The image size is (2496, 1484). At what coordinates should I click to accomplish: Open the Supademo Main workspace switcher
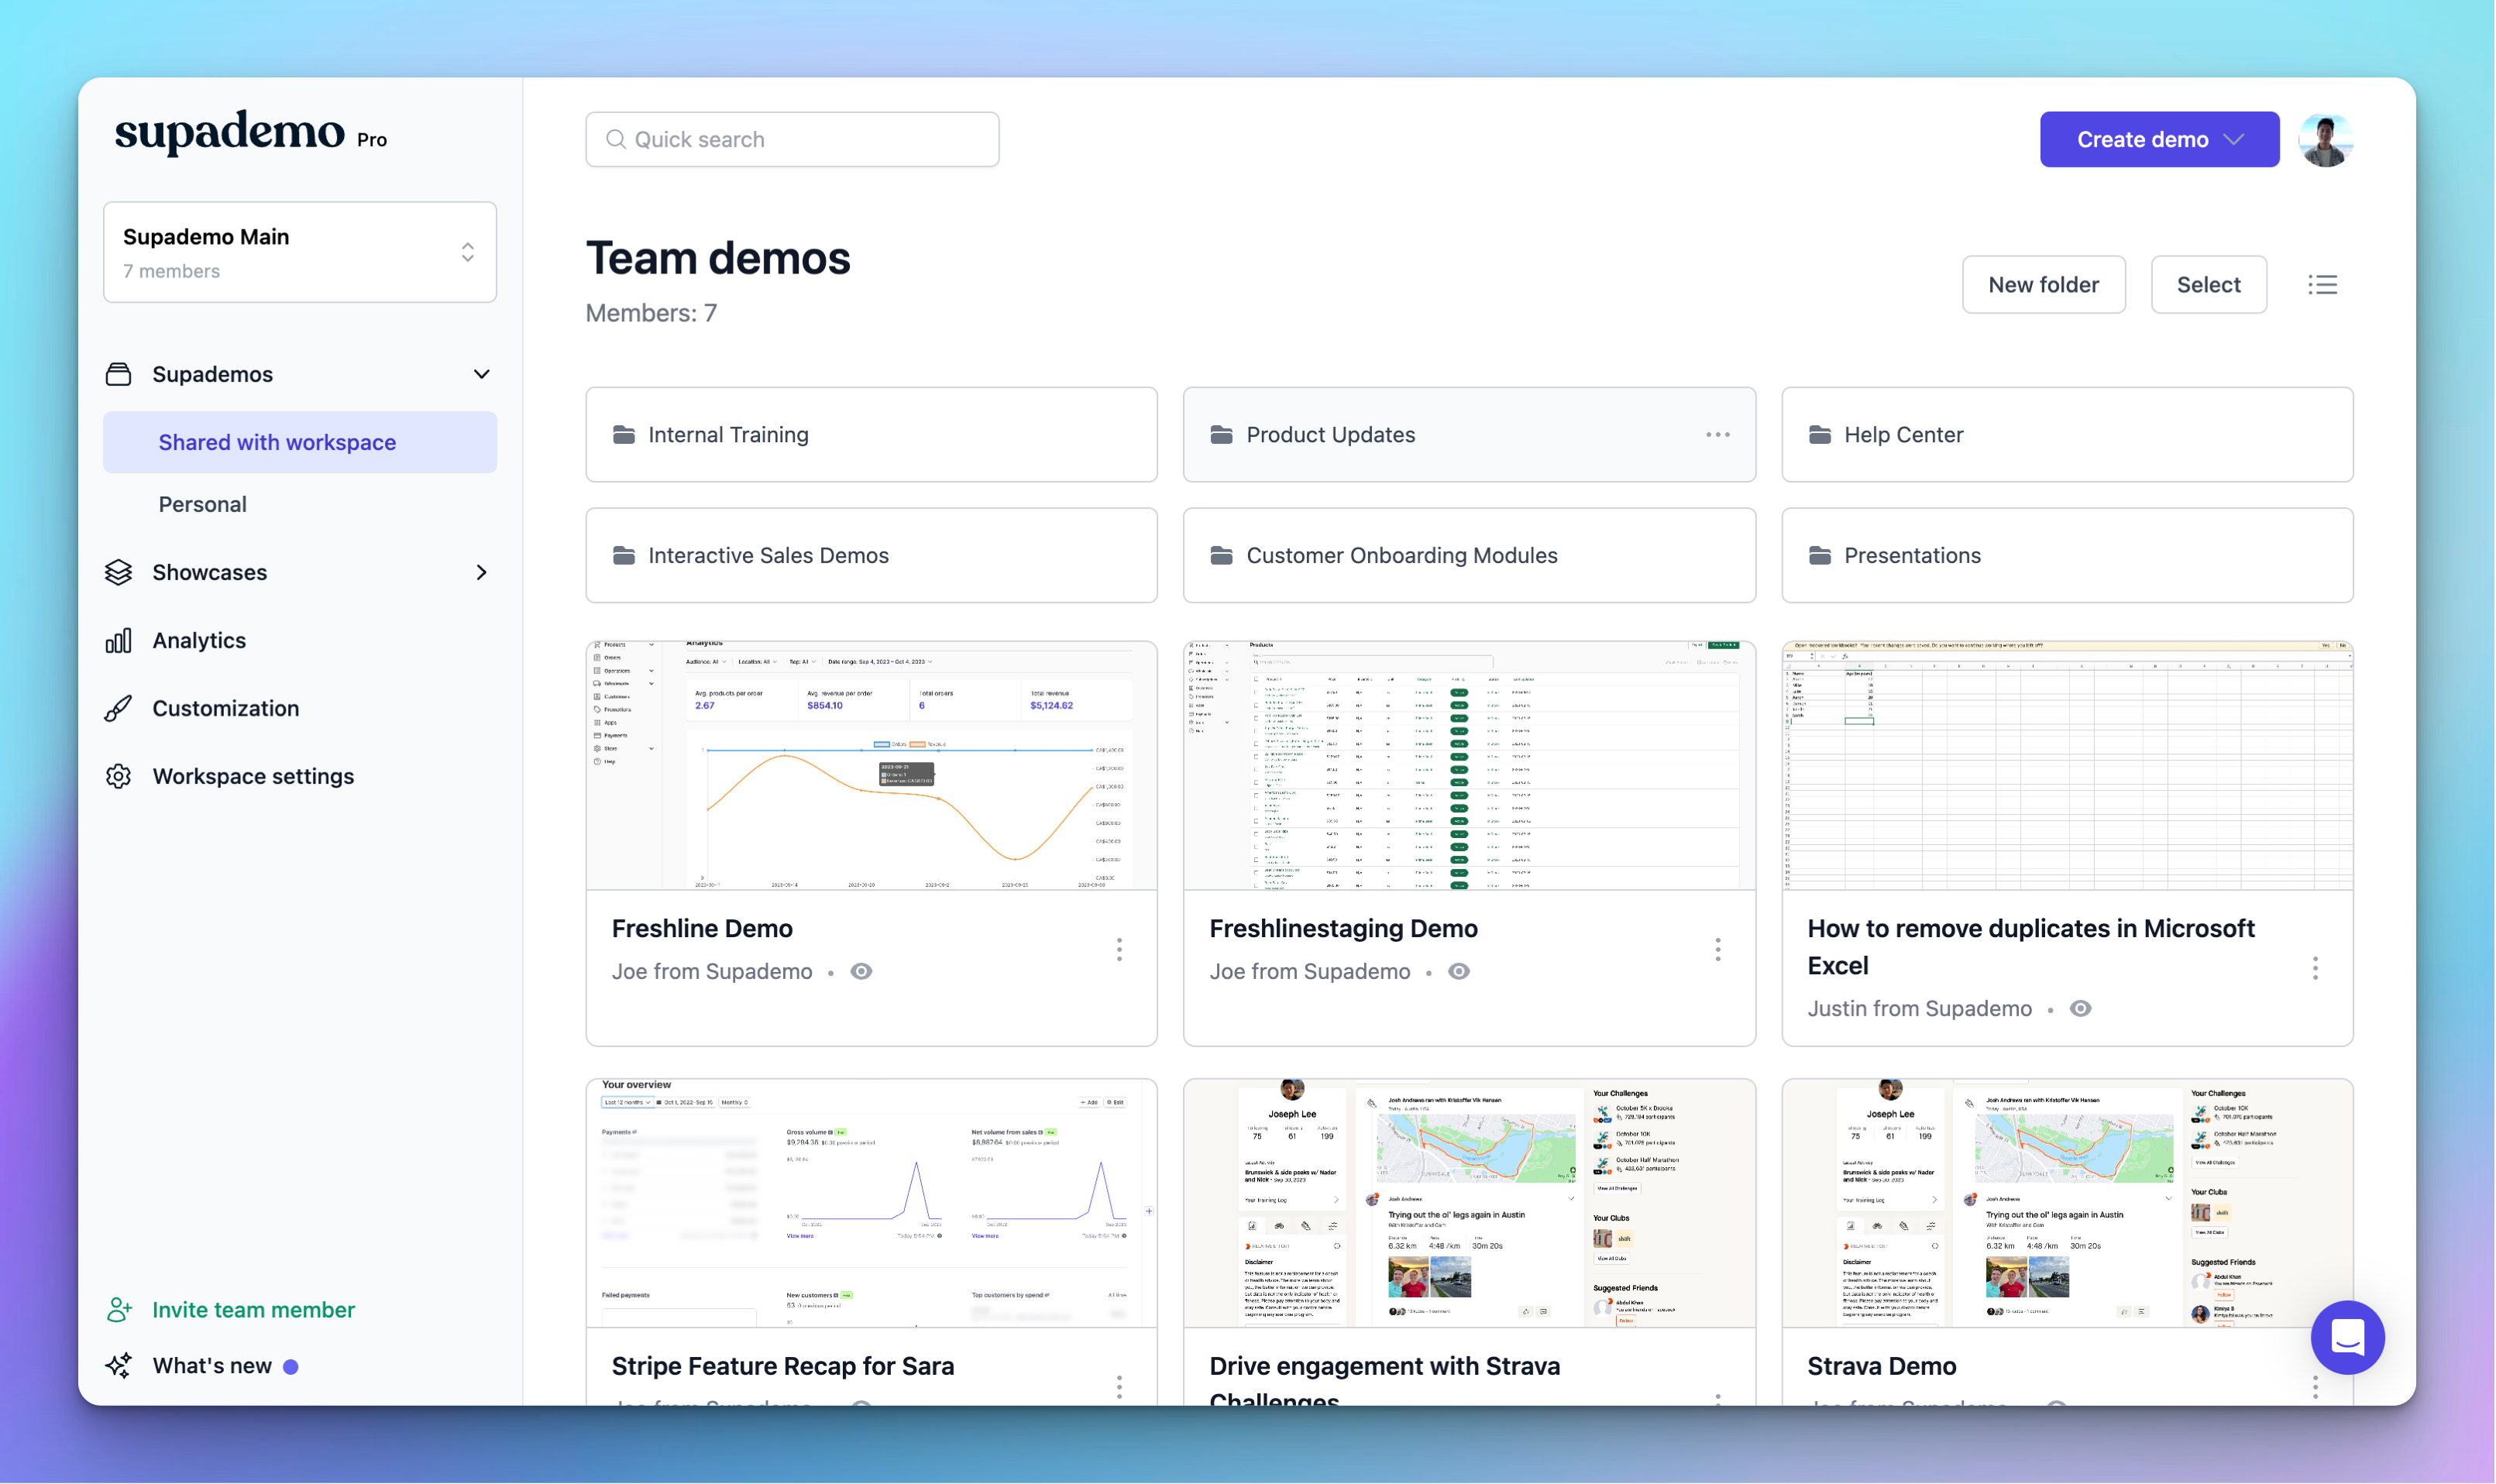(x=300, y=252)
